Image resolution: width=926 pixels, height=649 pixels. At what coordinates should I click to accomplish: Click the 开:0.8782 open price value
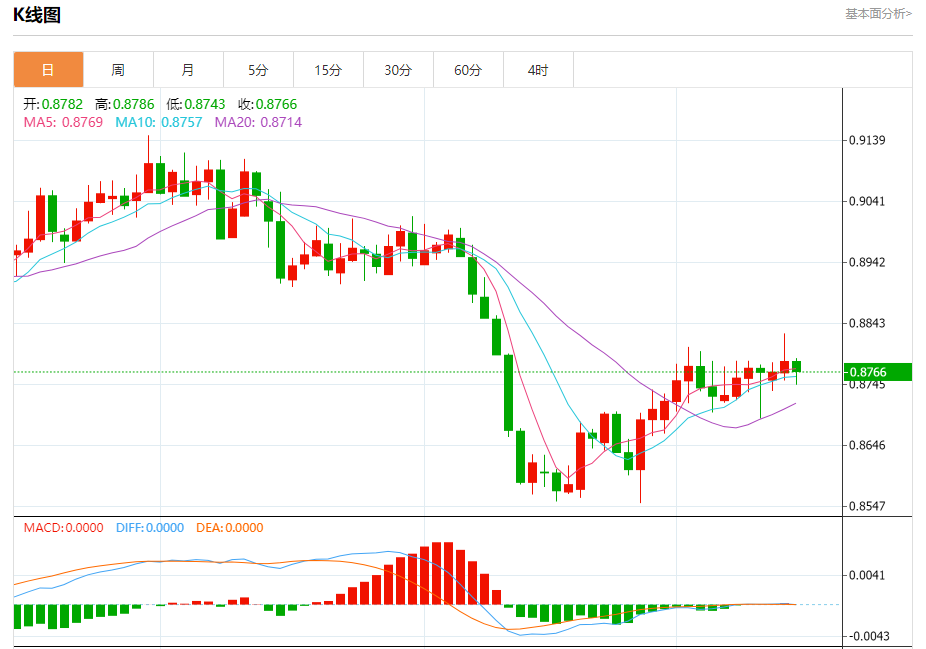point(53,105)
